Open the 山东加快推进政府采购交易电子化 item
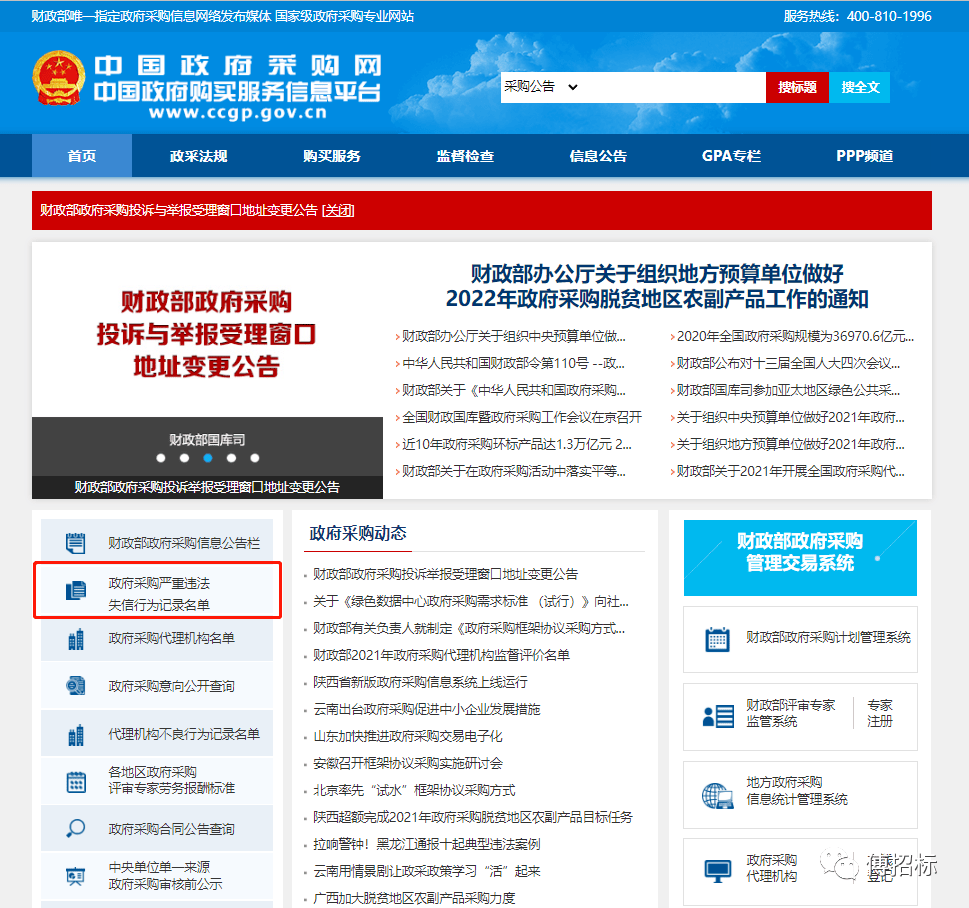The image size is (969, 908). point(408,737)
